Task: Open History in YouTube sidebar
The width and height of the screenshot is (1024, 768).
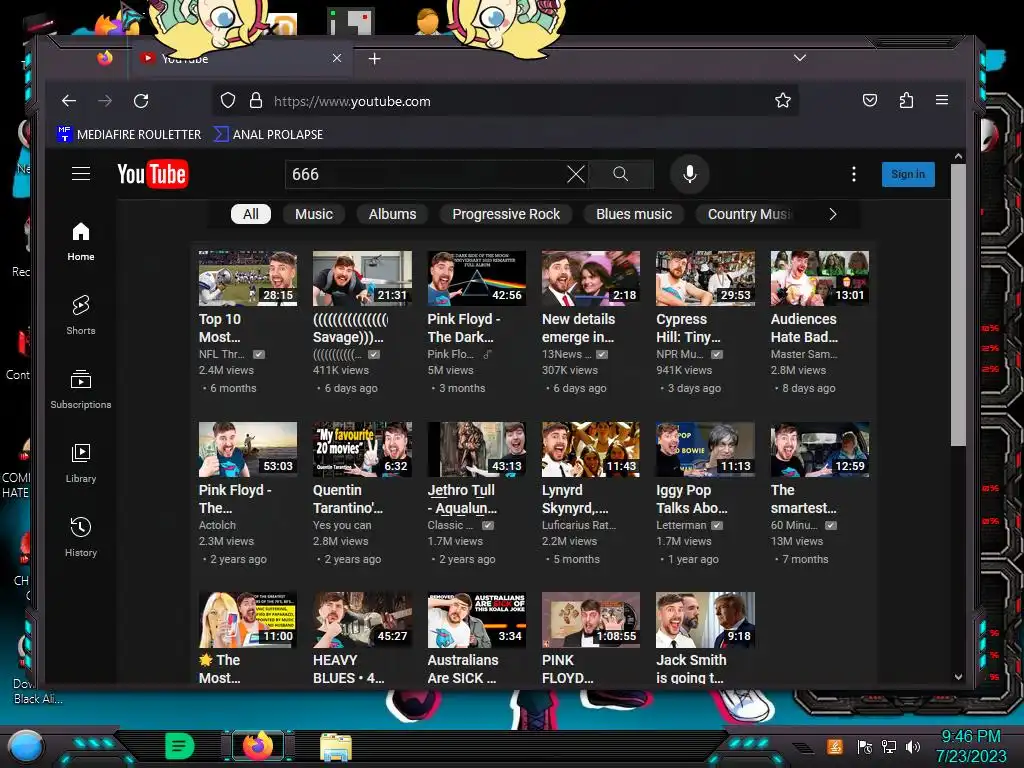Action: click(81, 537)
